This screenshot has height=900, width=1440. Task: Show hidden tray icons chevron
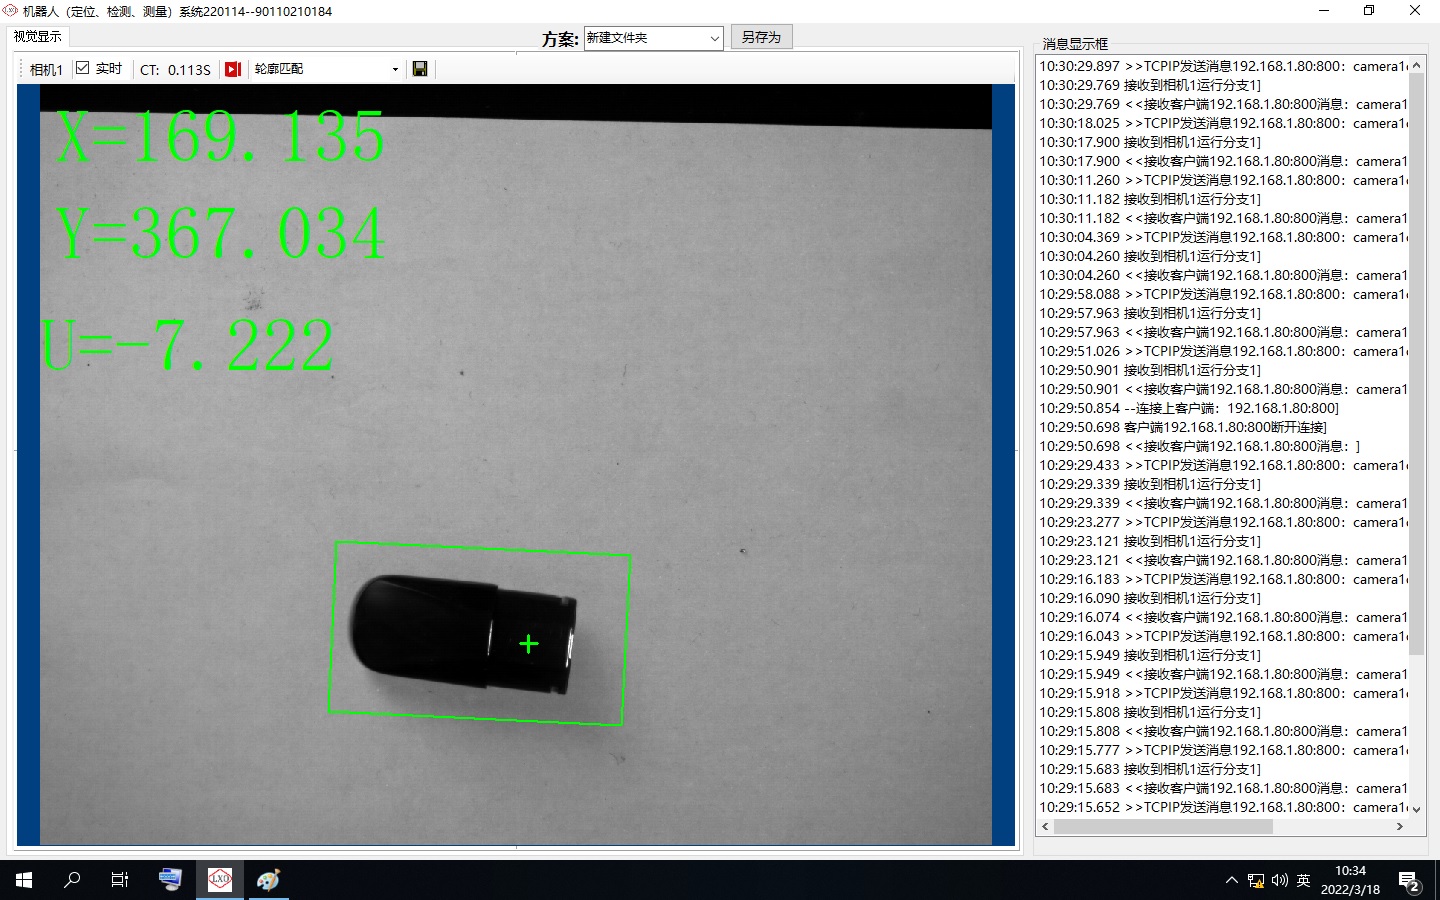[x=1231, y=881]
